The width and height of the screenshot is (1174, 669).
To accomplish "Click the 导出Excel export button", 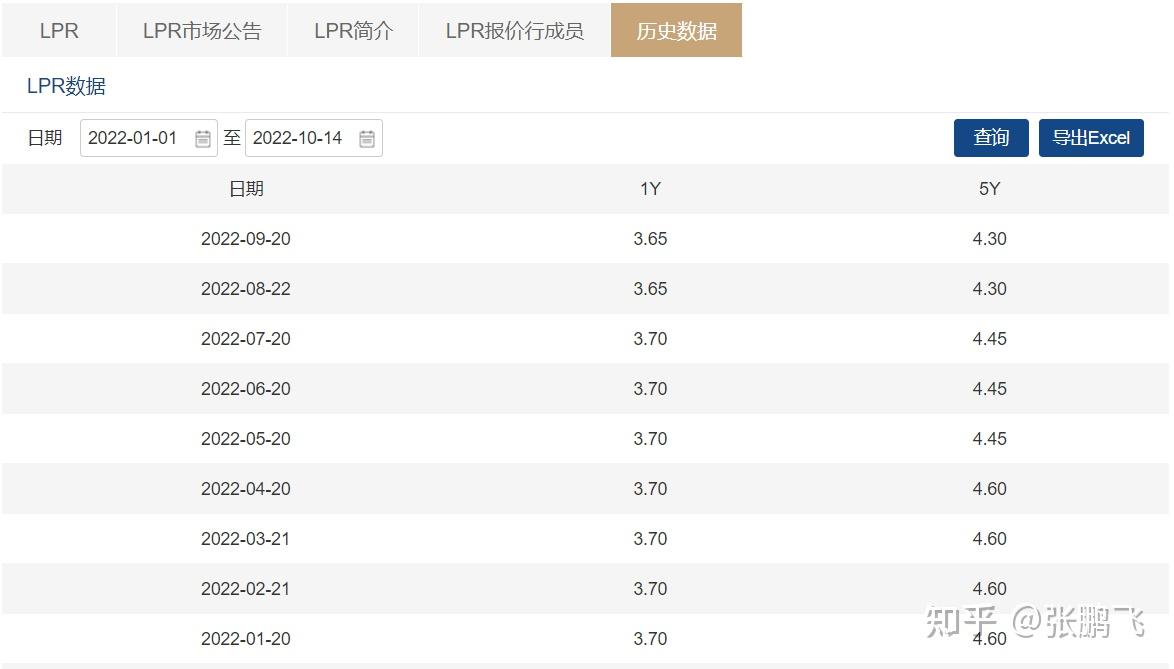I will (1091, 137).
